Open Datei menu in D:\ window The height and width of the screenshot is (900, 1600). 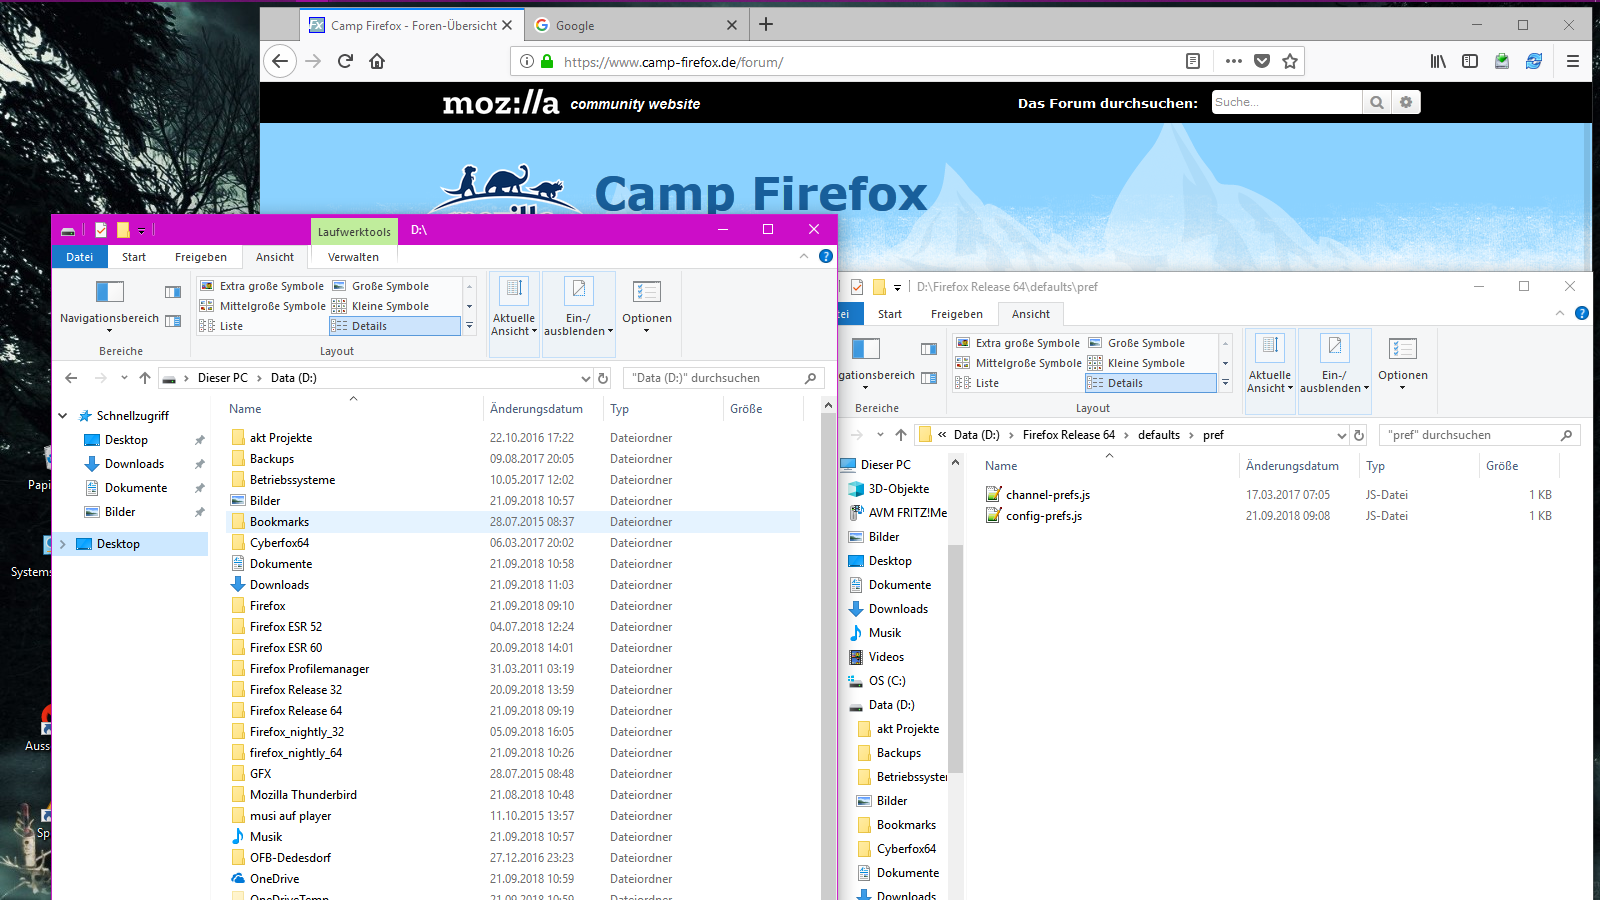[x=80, y=257]
